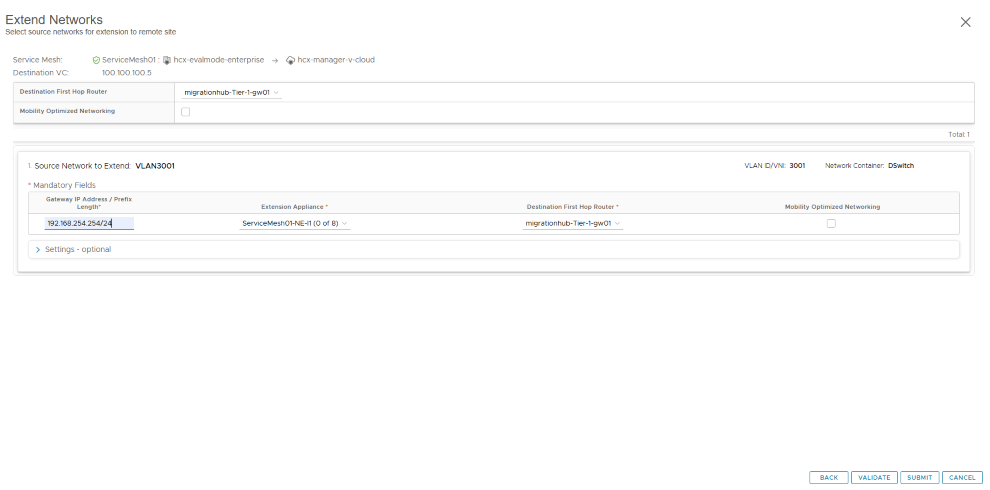This screenshot has height=490, width=990.
Task: Tick Mobility Optimized Networking checkbox in VLAN3001 row
Action: click(x=831, y=224)
